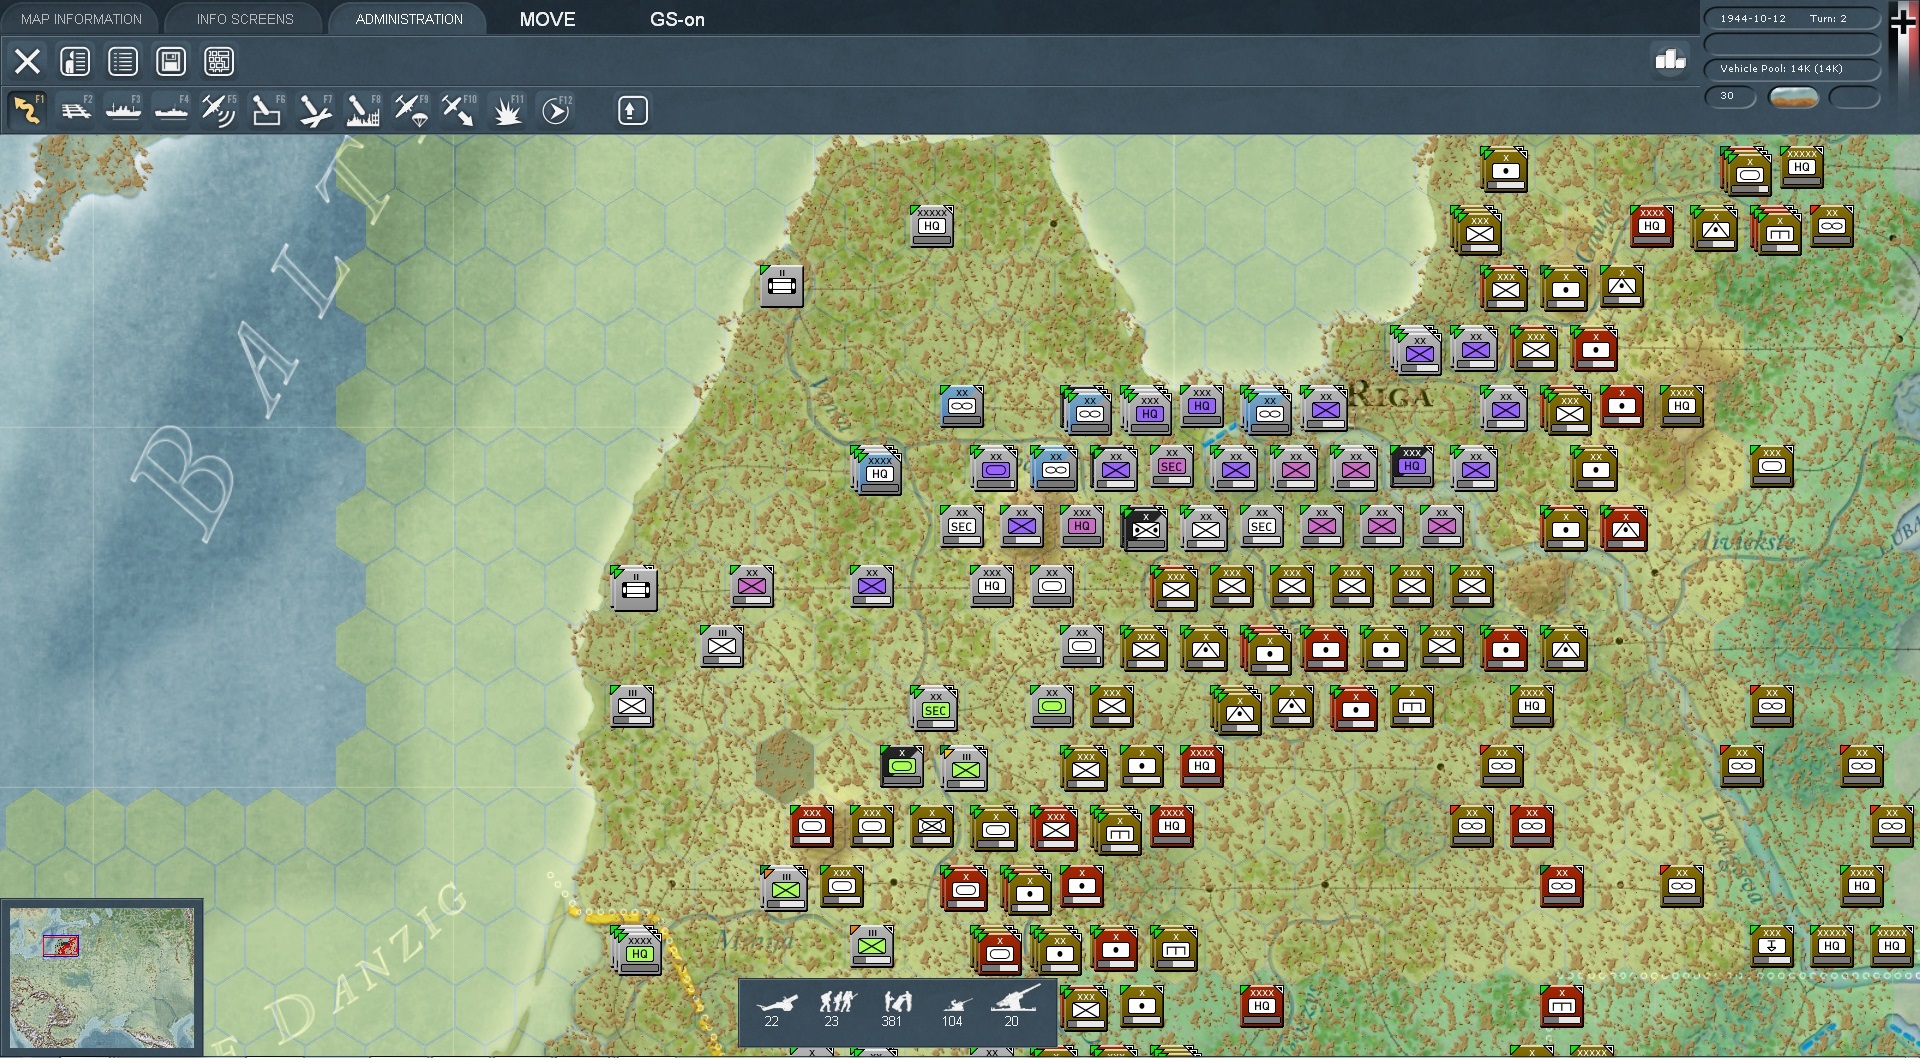The width and height of the screenshot is (1920, 1058).
Task: Enable the F12 automated air directives
Action: (555, 110)
